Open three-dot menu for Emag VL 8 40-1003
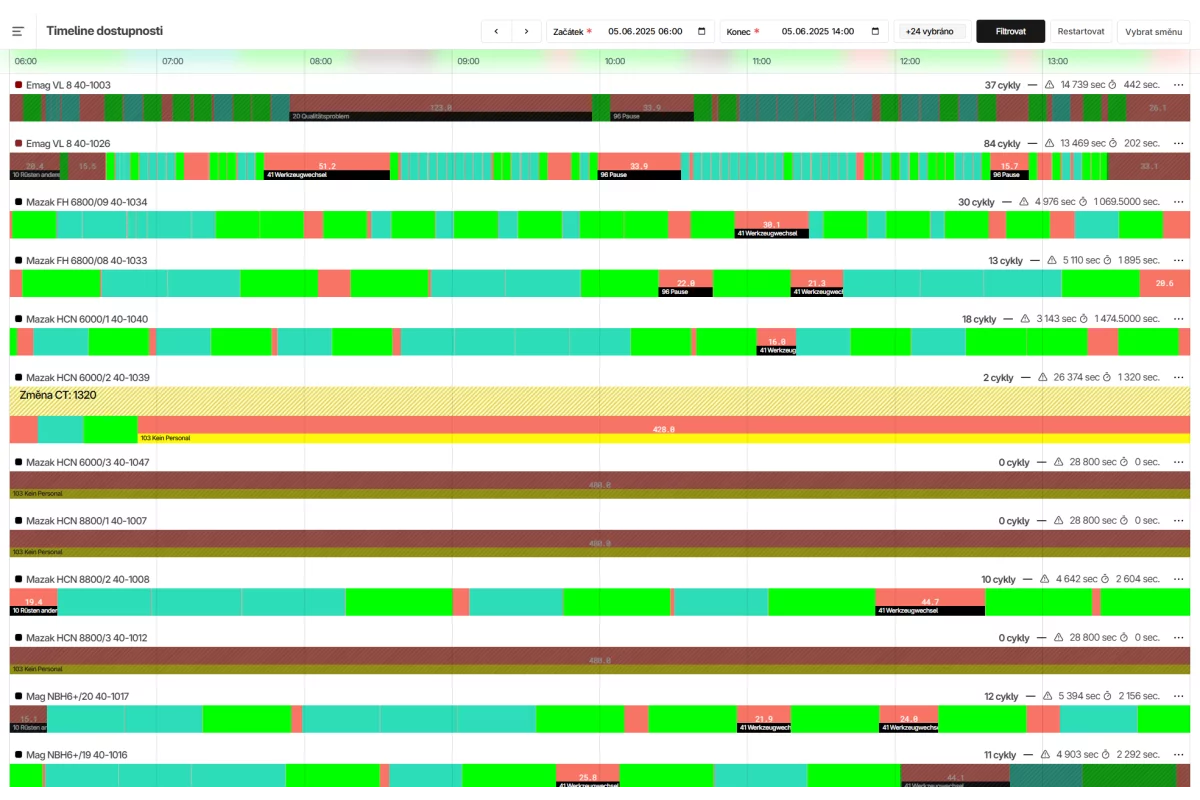Image resolution: width=1200 pixels, height=800 pixels. [x=1178, y=85]
